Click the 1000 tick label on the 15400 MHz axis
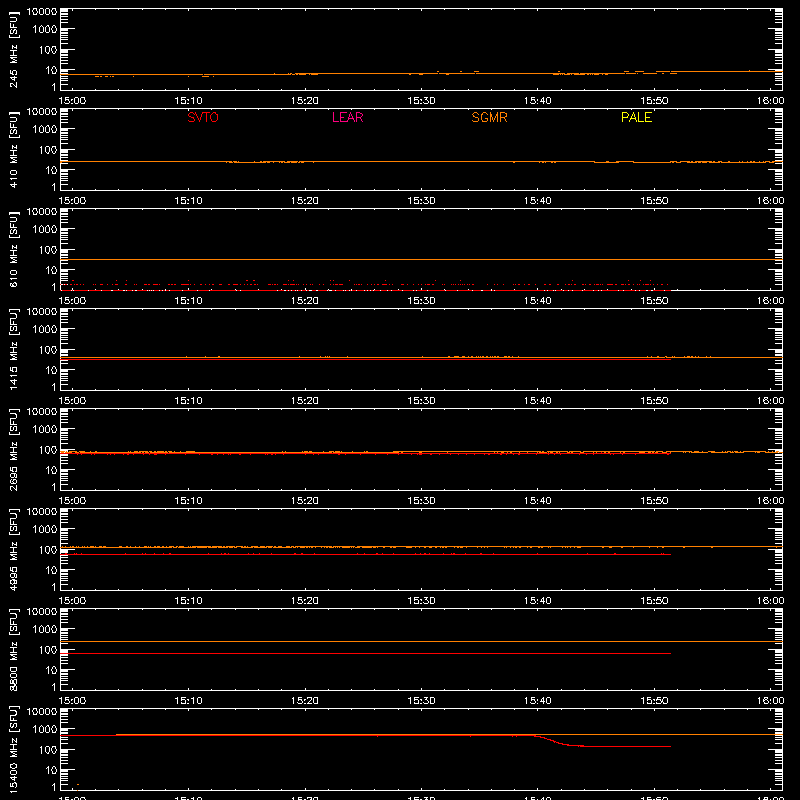 pos(45,730)
